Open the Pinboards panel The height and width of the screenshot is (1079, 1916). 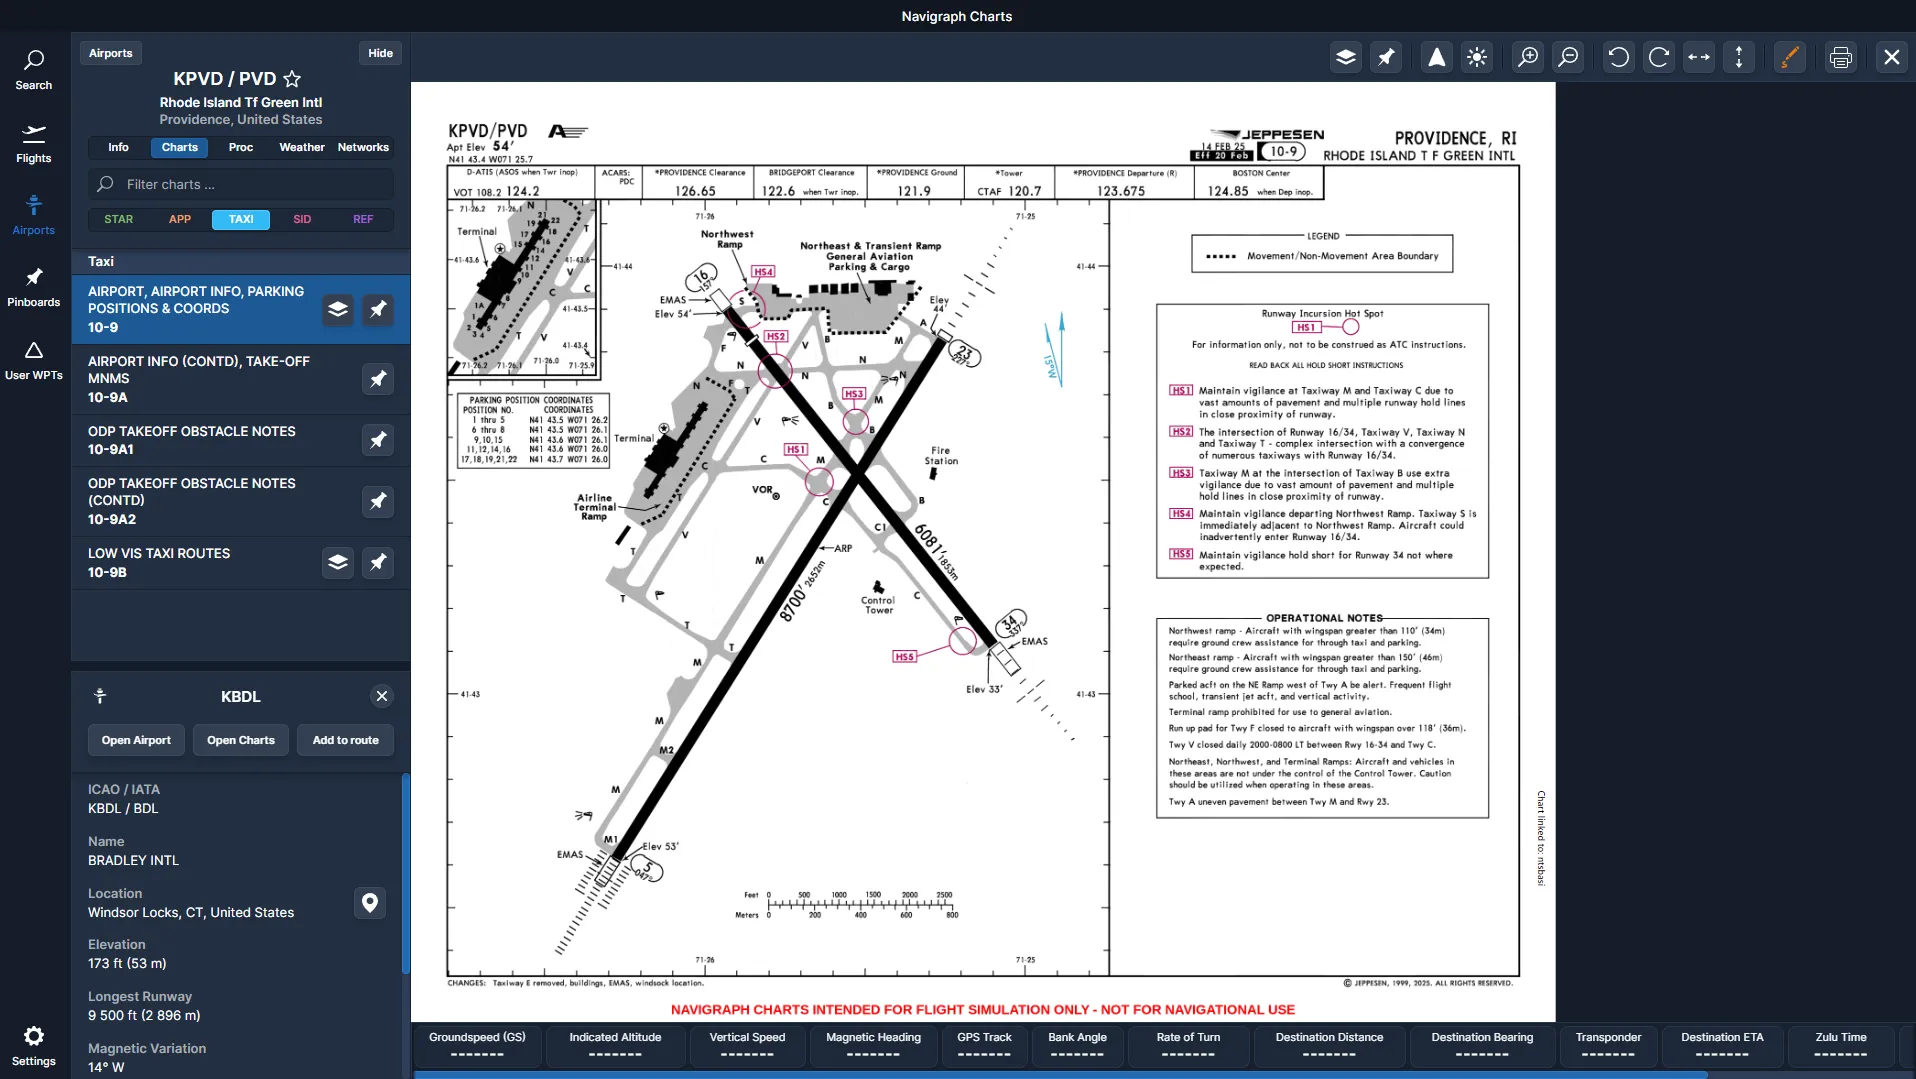pyautogui.click(x=33, y=287)
